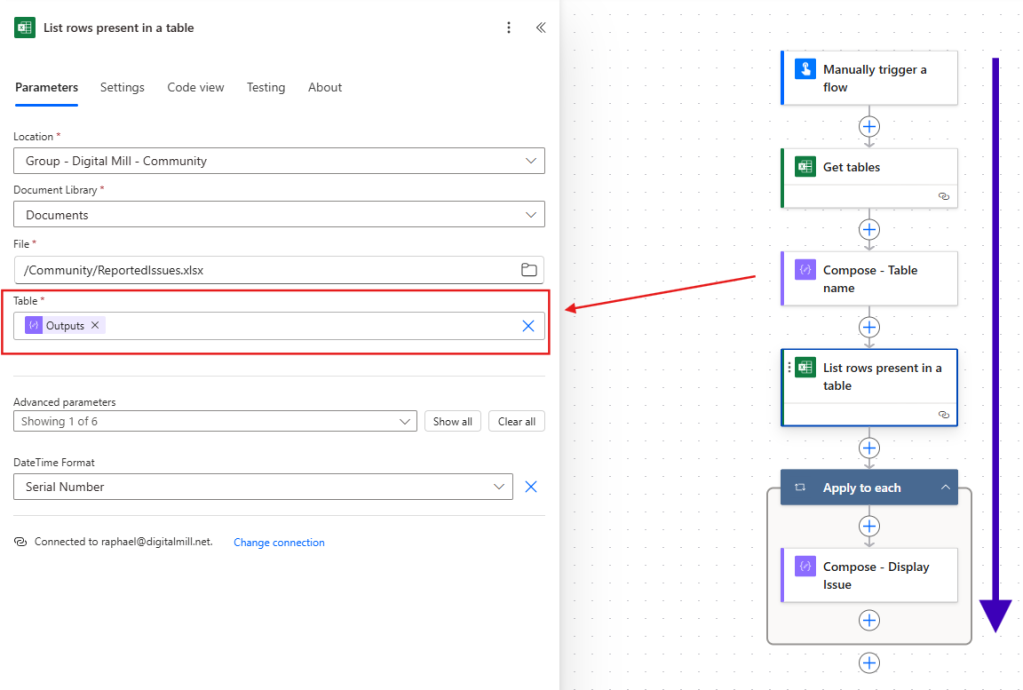Open the more options ellipsis menu
1023x690 pixels.
click(x=509, y=28)
